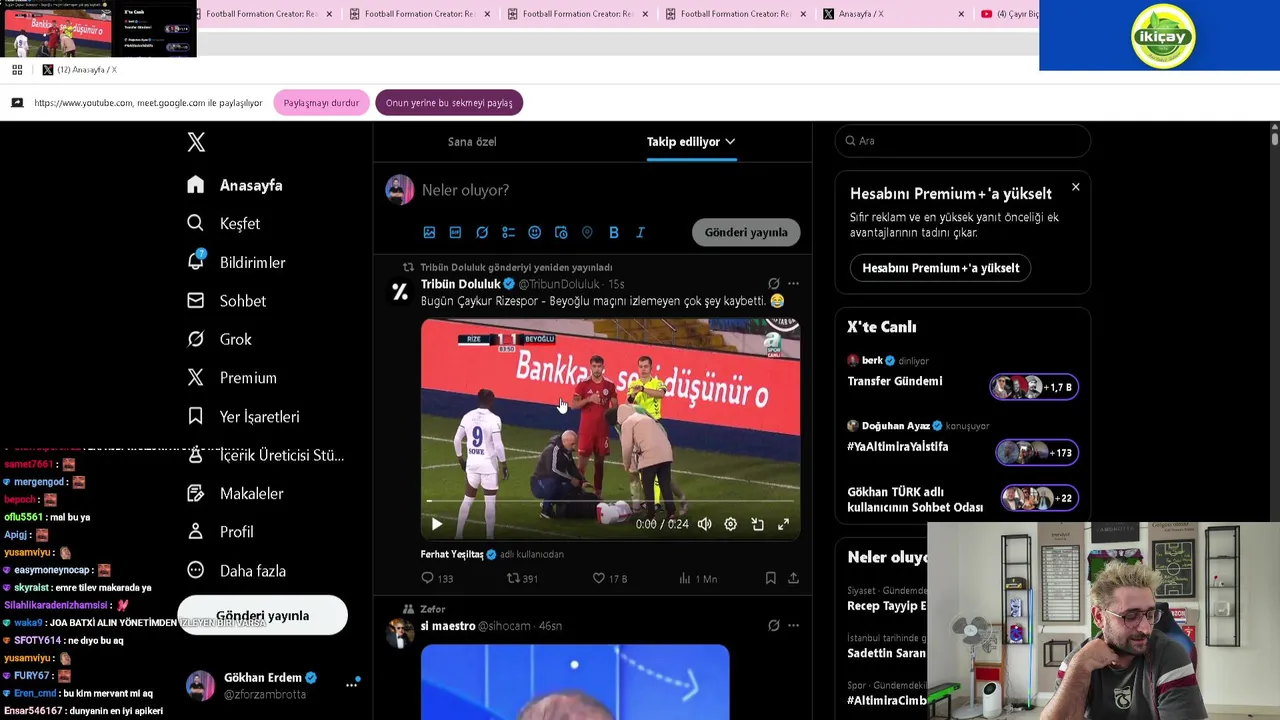This screenshot has width=1280, height=720.
Task: Mute the video with volume icon
Action: [x=705, y=524]
